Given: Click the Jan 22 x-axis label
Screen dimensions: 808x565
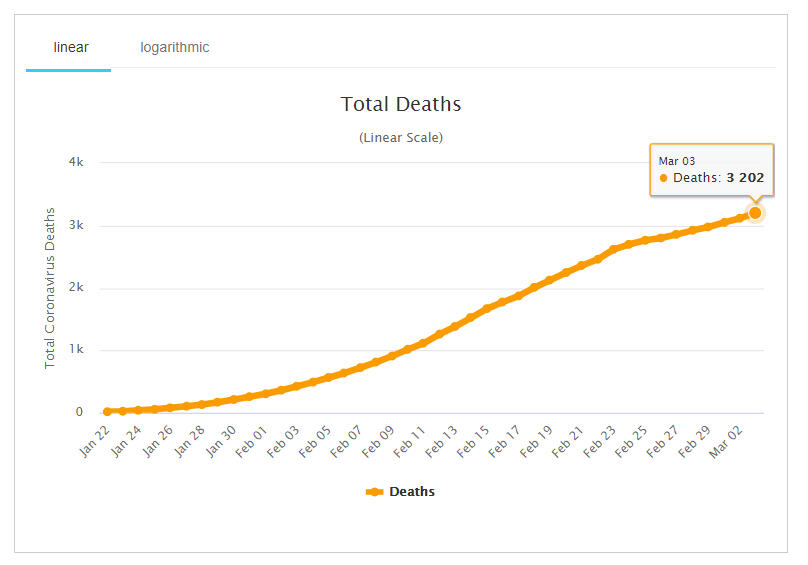Looking at the screenshot, I should coord(94,438).
